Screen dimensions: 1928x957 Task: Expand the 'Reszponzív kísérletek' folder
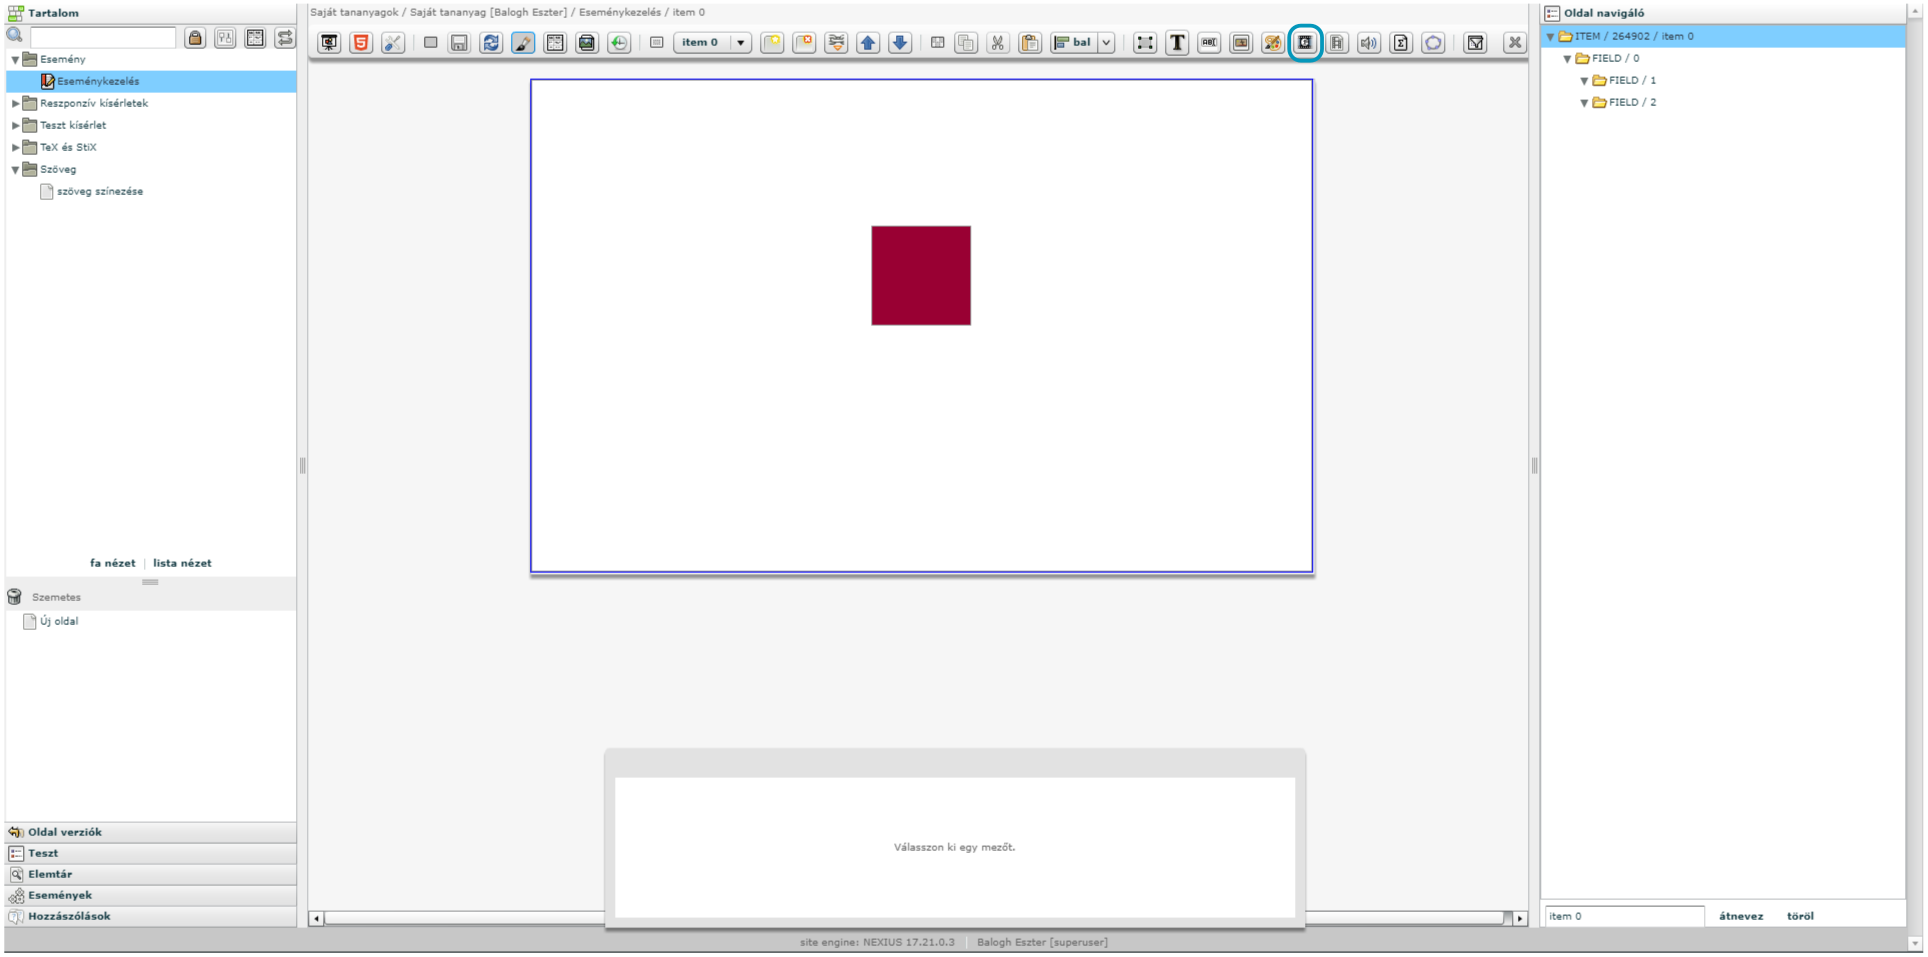coord(15,103)
